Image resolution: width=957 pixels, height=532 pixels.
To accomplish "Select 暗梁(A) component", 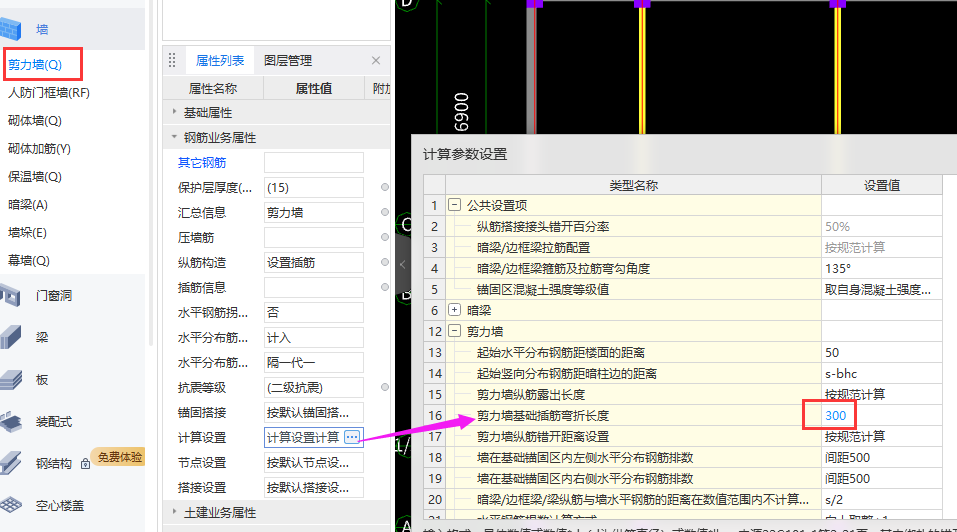I will [27, 205].
